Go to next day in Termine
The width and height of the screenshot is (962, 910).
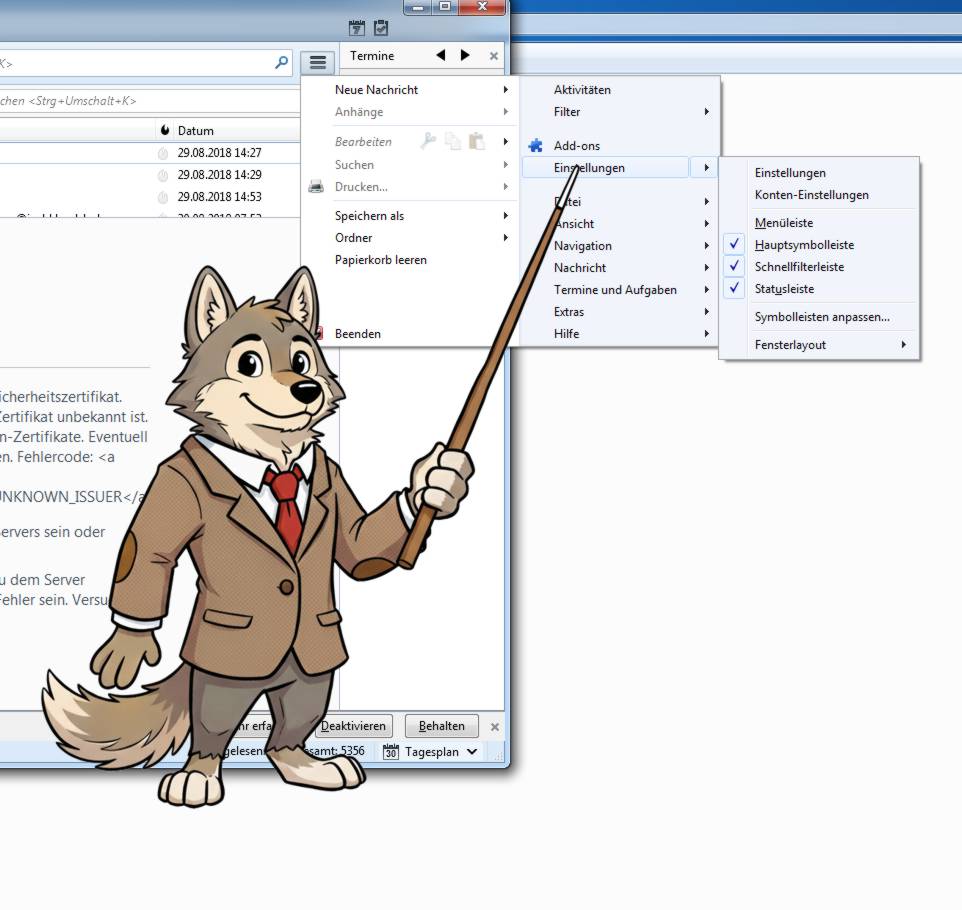465,56
